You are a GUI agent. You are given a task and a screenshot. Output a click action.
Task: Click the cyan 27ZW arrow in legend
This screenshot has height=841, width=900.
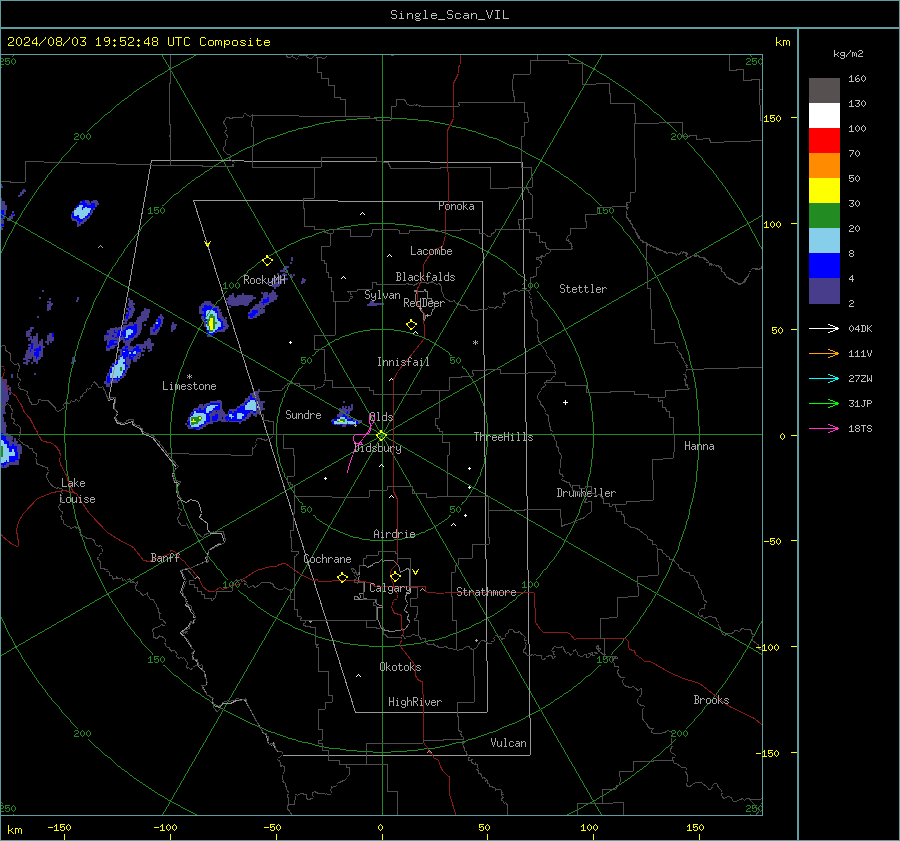(824, 378)
